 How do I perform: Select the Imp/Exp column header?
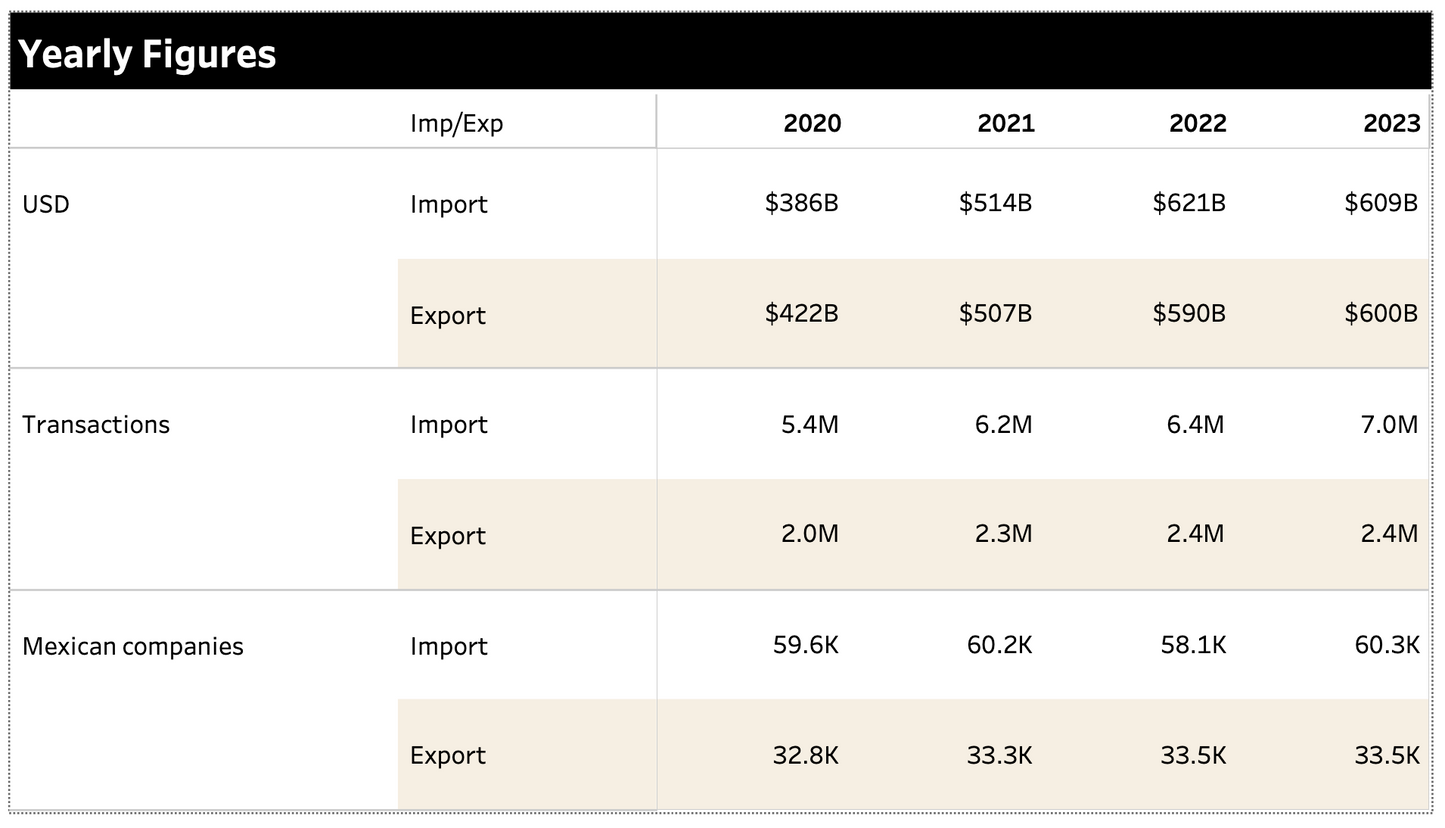click(456, 123)
